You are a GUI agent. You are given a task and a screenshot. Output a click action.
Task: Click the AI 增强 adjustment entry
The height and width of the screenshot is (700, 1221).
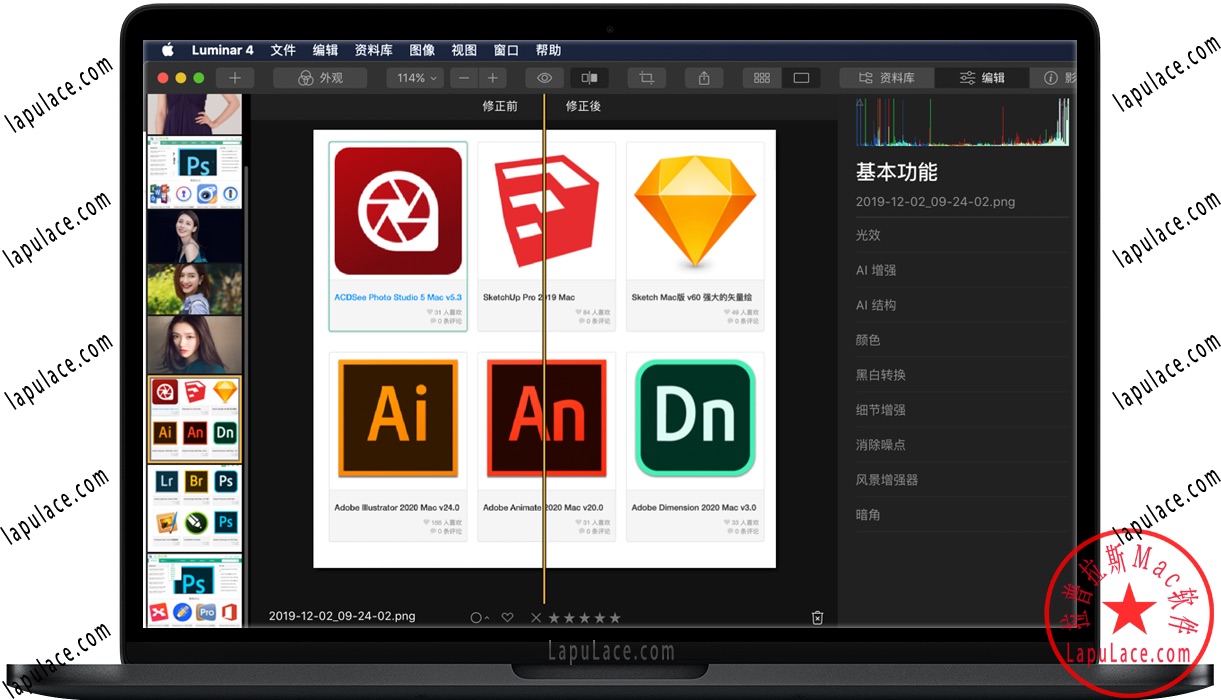(876, 269)
